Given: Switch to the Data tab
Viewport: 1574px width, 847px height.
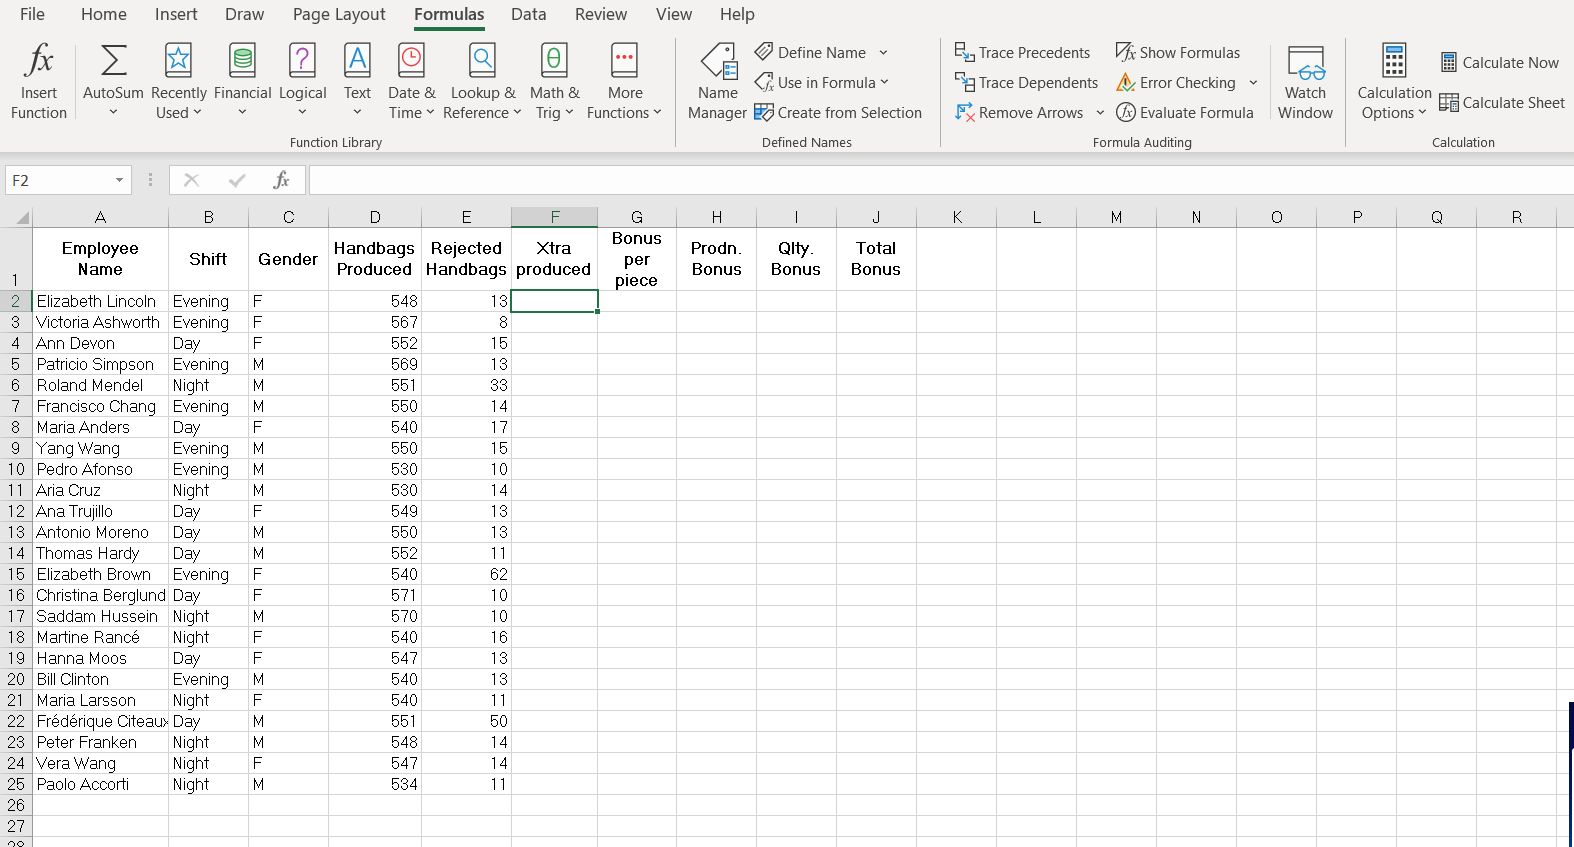Looking at the screenshot, I should (x=528, y=14).
